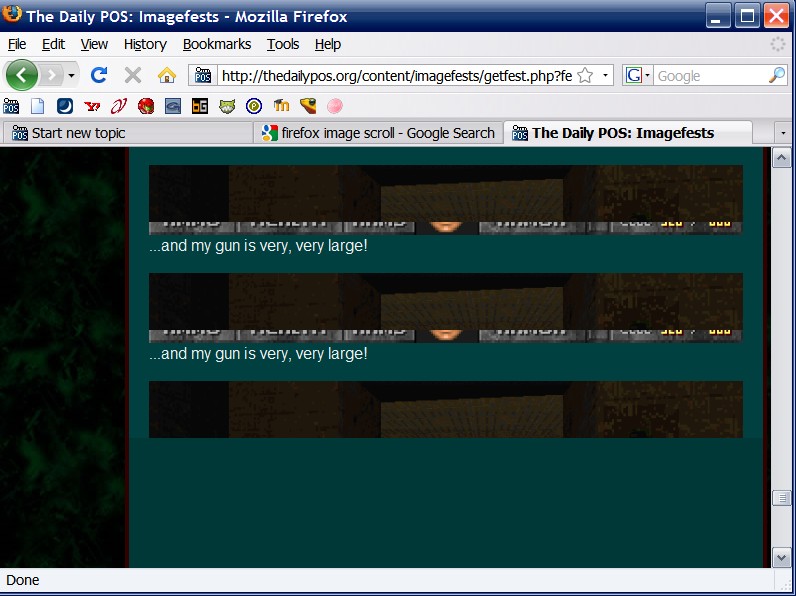Open the Yahoo bookmark
Image resolution: width=796 pixels, height=596 pixels.
(92, 106)
